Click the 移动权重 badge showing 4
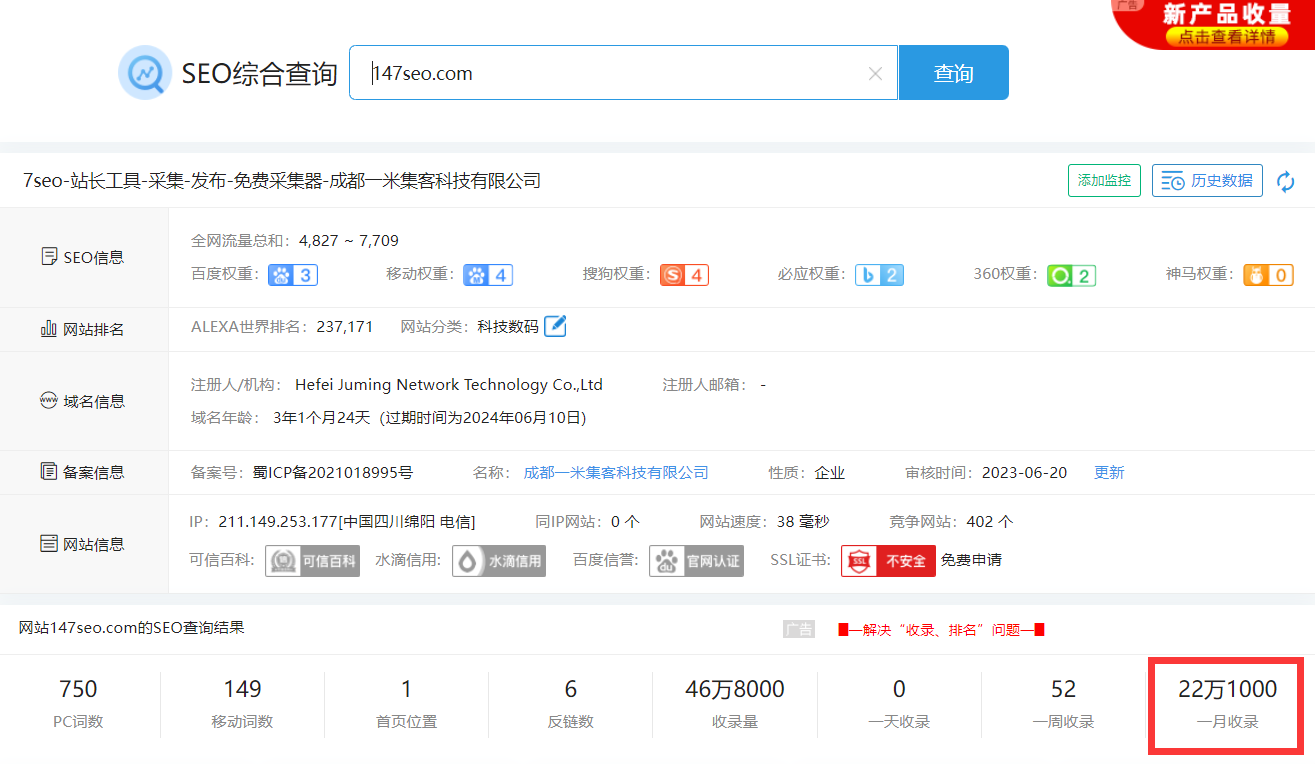Viewport: 1315px width, 764px height. click(488, 275)
